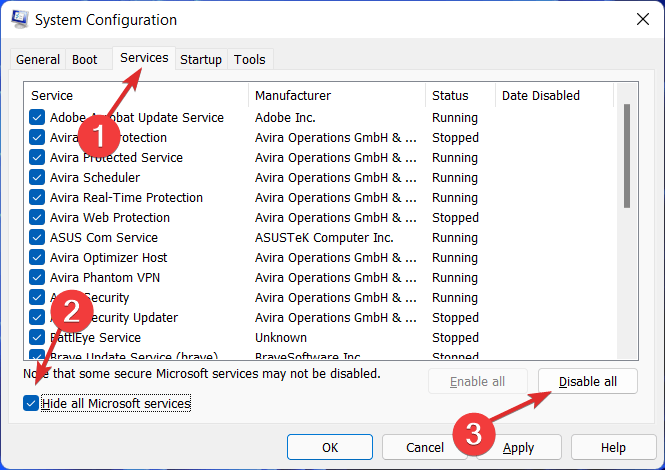Disable the Avira Phantom VPN service
Image resolution: width=665 pixels, height=470 pixels.
click(x=37, y=277)
